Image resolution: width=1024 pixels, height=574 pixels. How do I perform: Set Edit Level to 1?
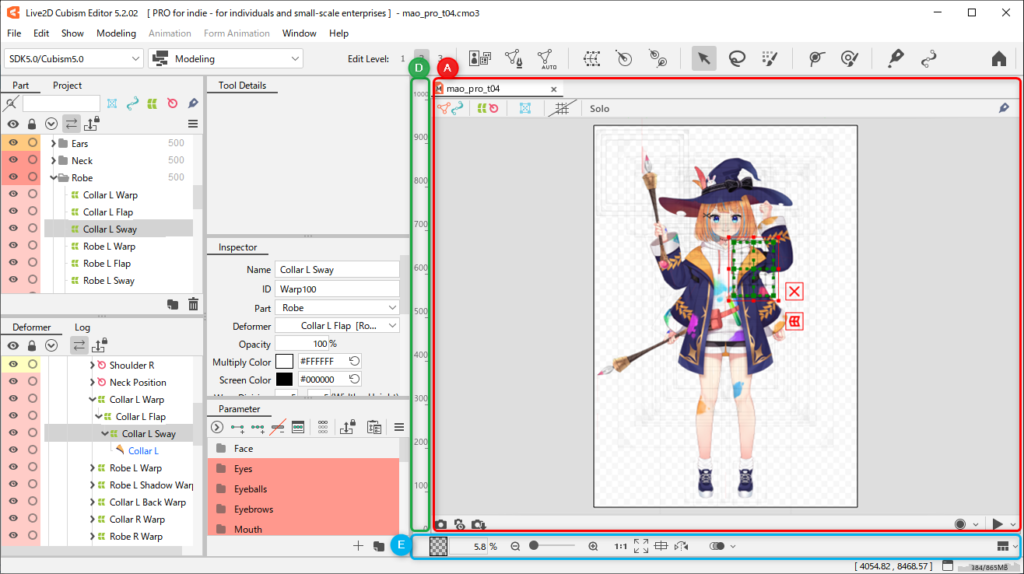(403, 59)
